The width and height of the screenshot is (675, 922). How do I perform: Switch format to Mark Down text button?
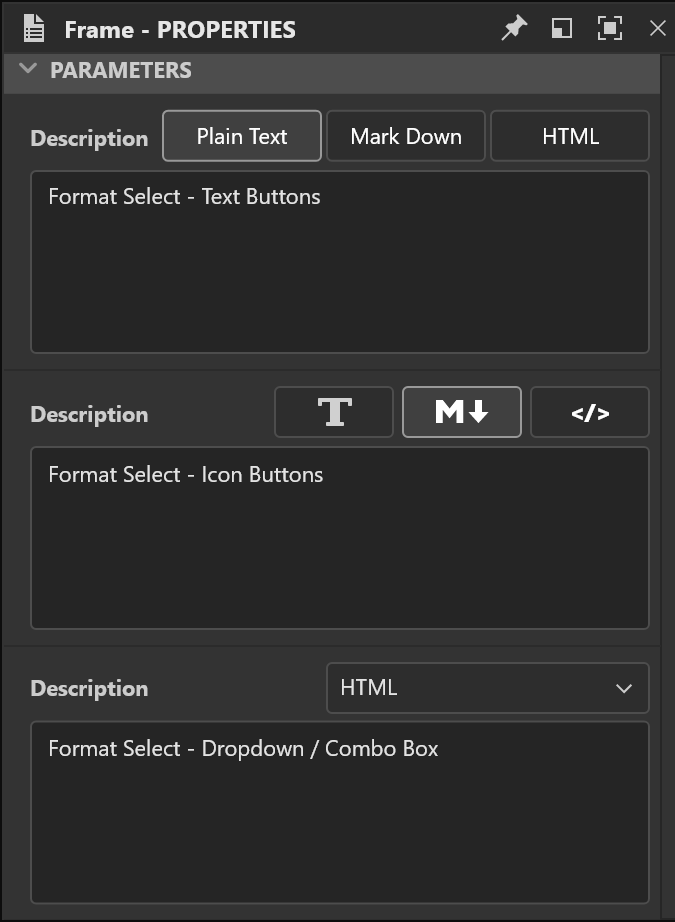point(406,136)
